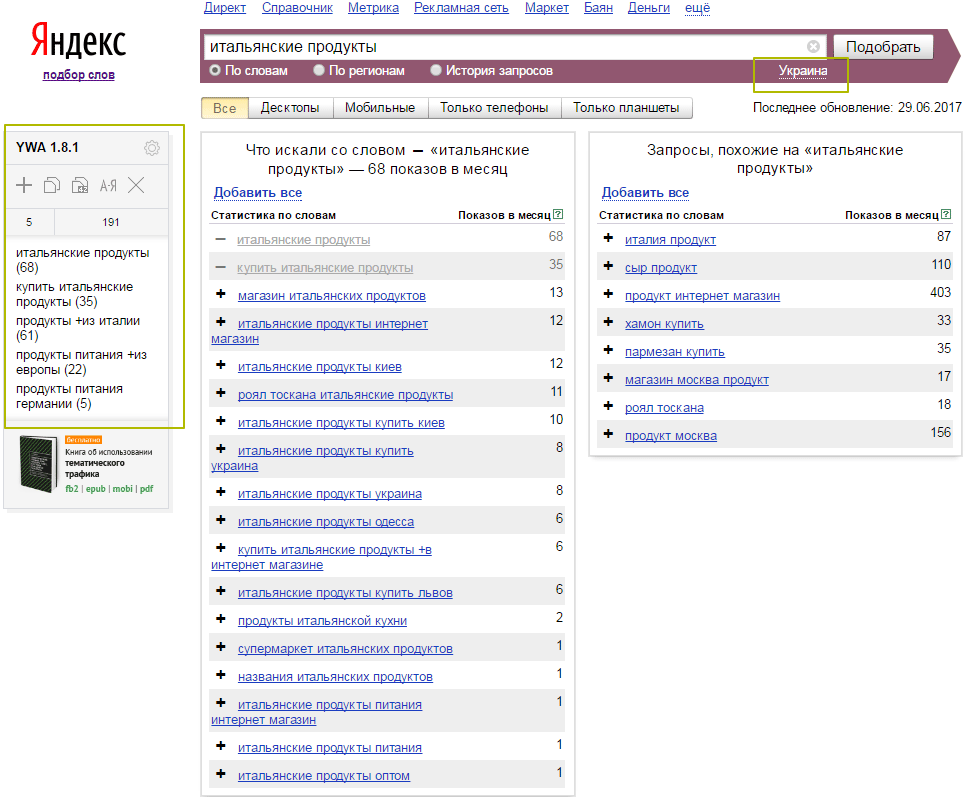This screenshot has width=969, height=799.
Task: Add 'итальянские продукты одесса' with plus icon
Action: pos(221,520)
